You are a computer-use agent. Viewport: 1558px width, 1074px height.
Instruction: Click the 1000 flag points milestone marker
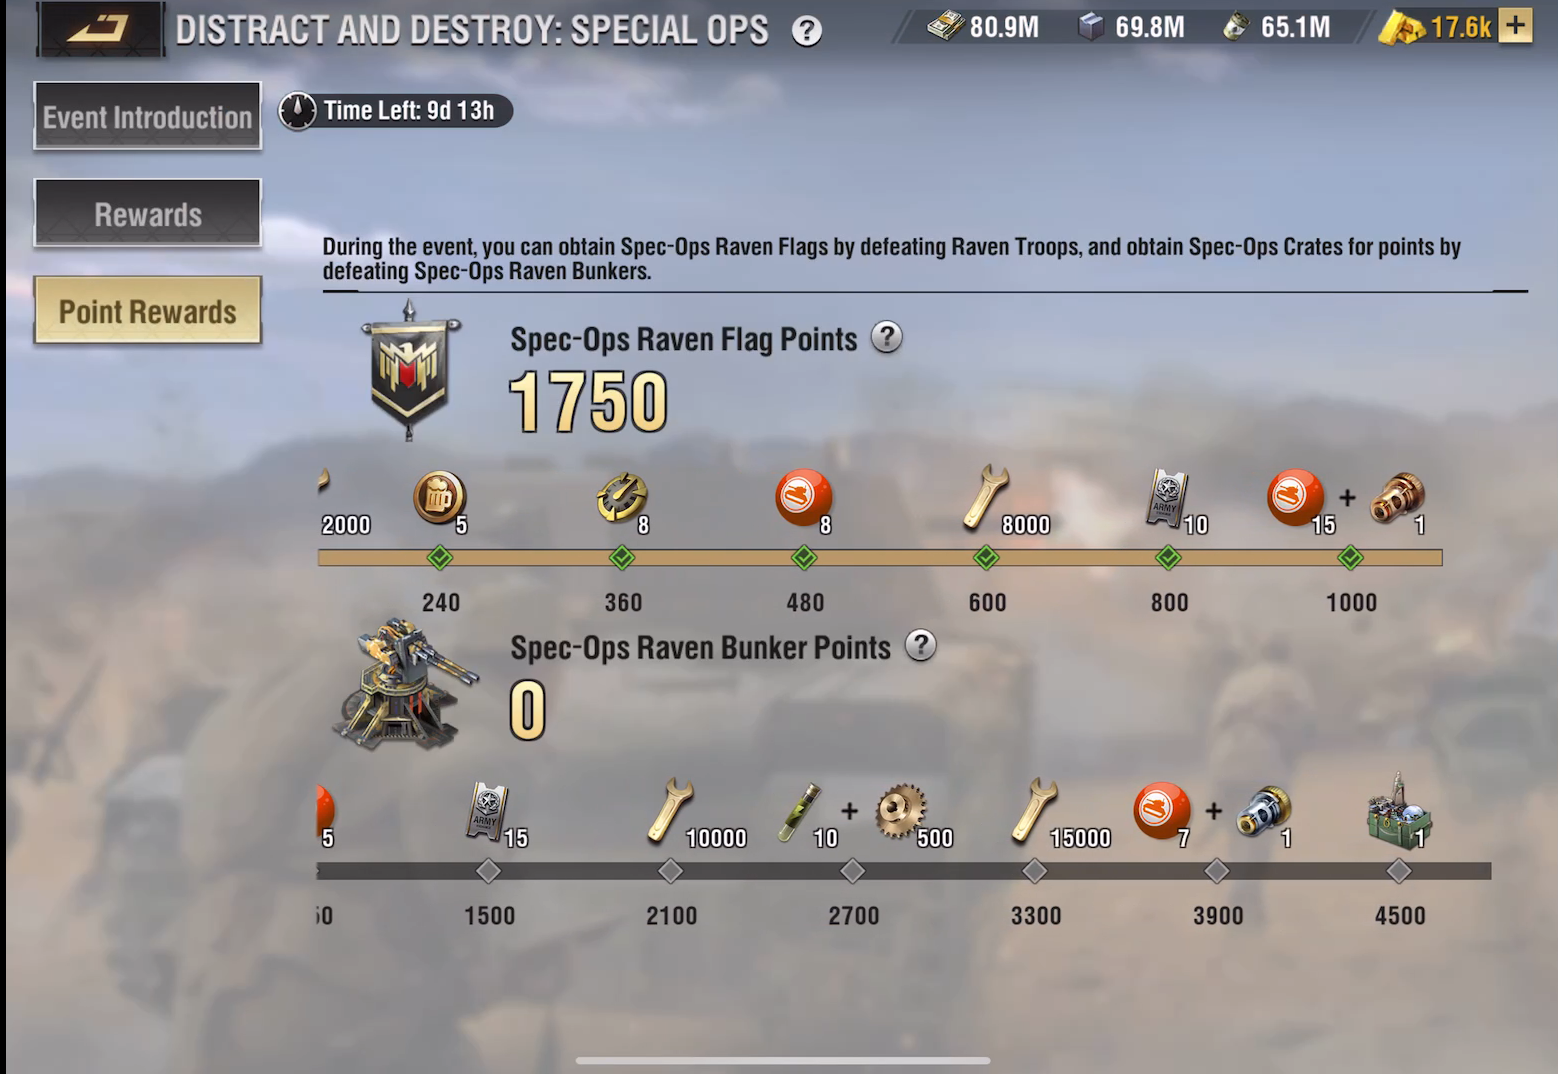pos(1350,557)
